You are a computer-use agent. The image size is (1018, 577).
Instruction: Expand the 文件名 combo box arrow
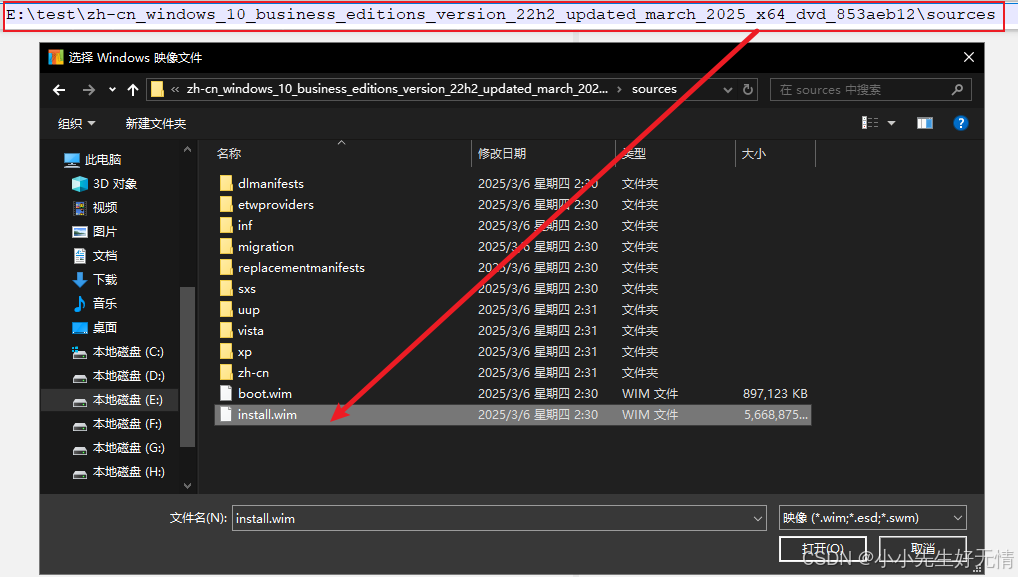(x=758, y=518)
